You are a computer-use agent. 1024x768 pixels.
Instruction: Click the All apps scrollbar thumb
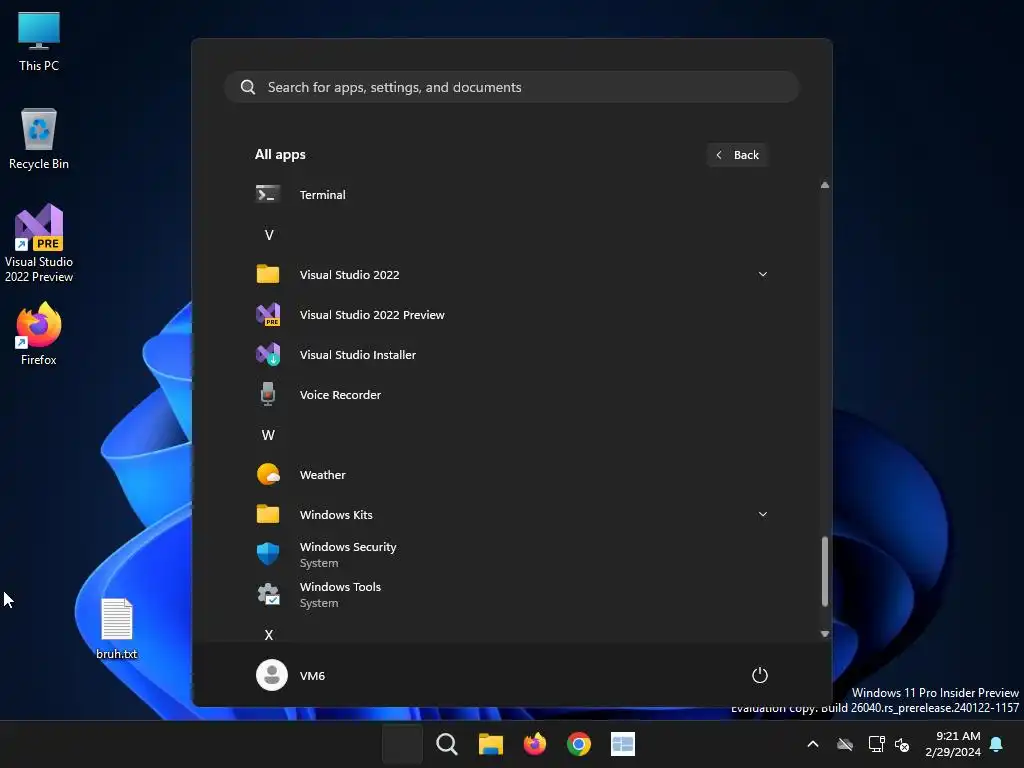click(825, 571)
